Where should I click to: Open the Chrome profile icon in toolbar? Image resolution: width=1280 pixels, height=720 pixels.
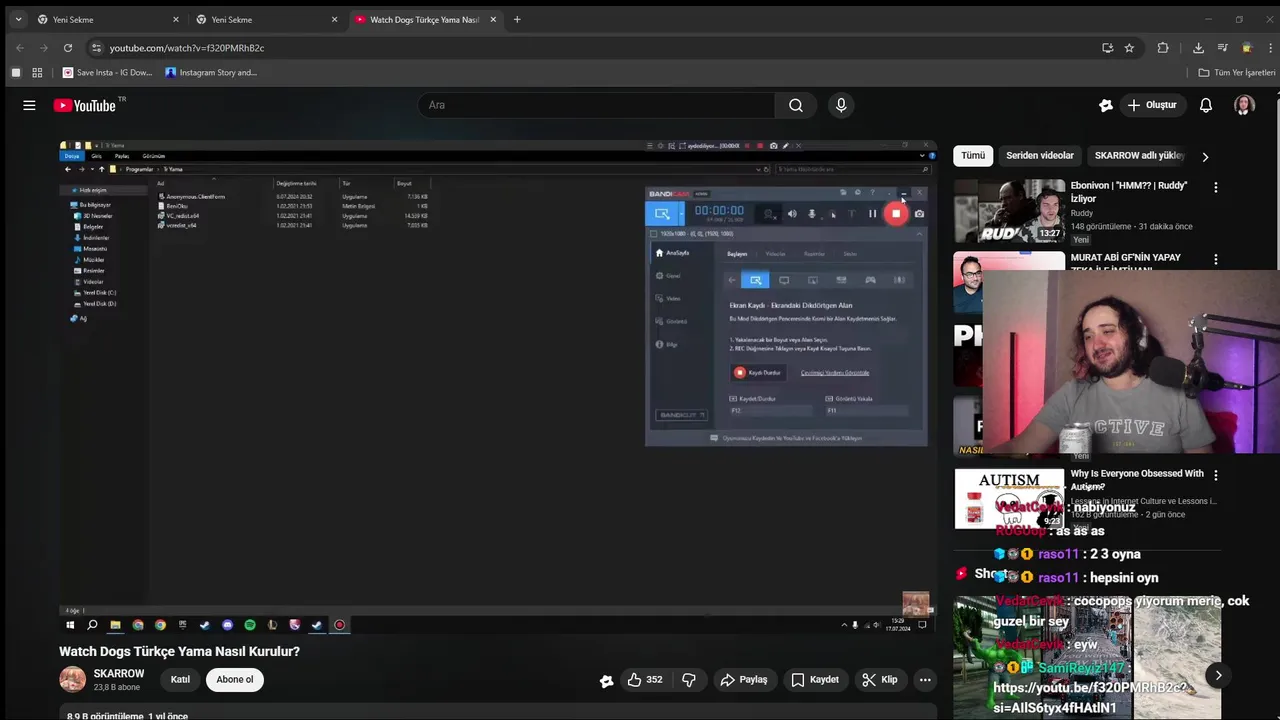pyautogui.click(x=1247, y=48)
